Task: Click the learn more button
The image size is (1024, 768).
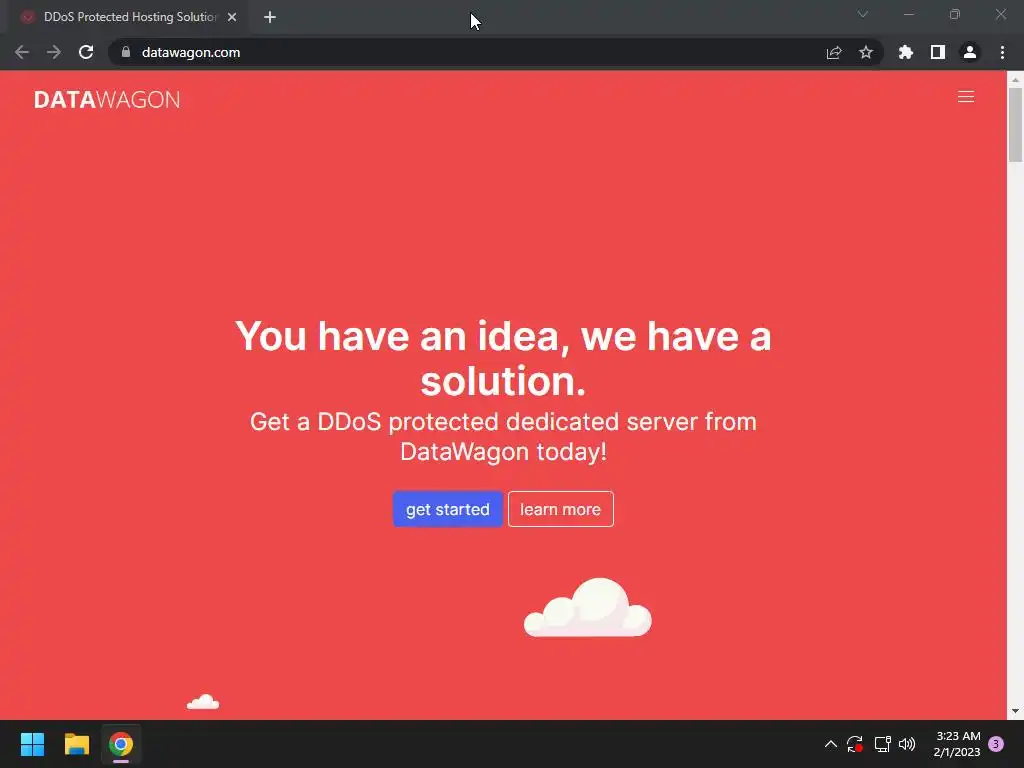Action: (560, 509)
